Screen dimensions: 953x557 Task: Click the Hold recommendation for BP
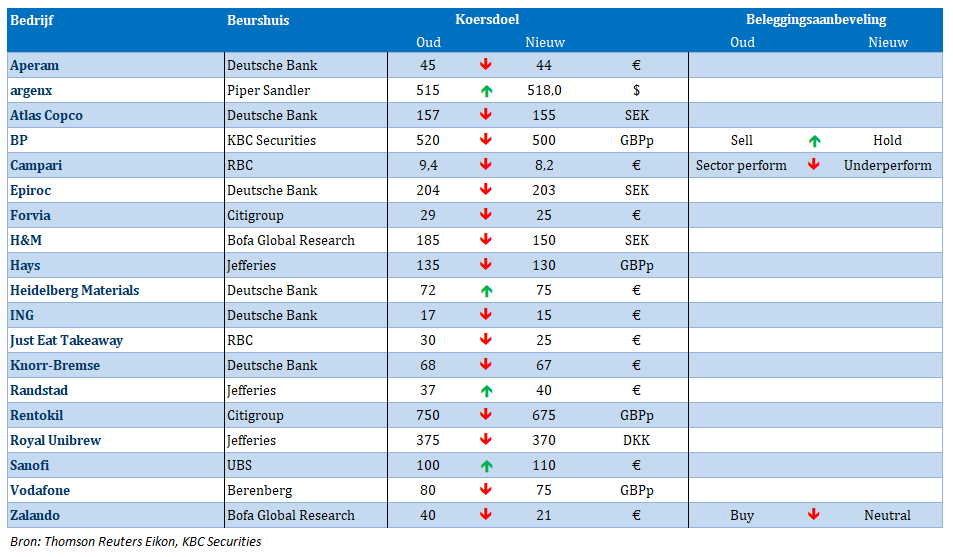tap(887, 140)
